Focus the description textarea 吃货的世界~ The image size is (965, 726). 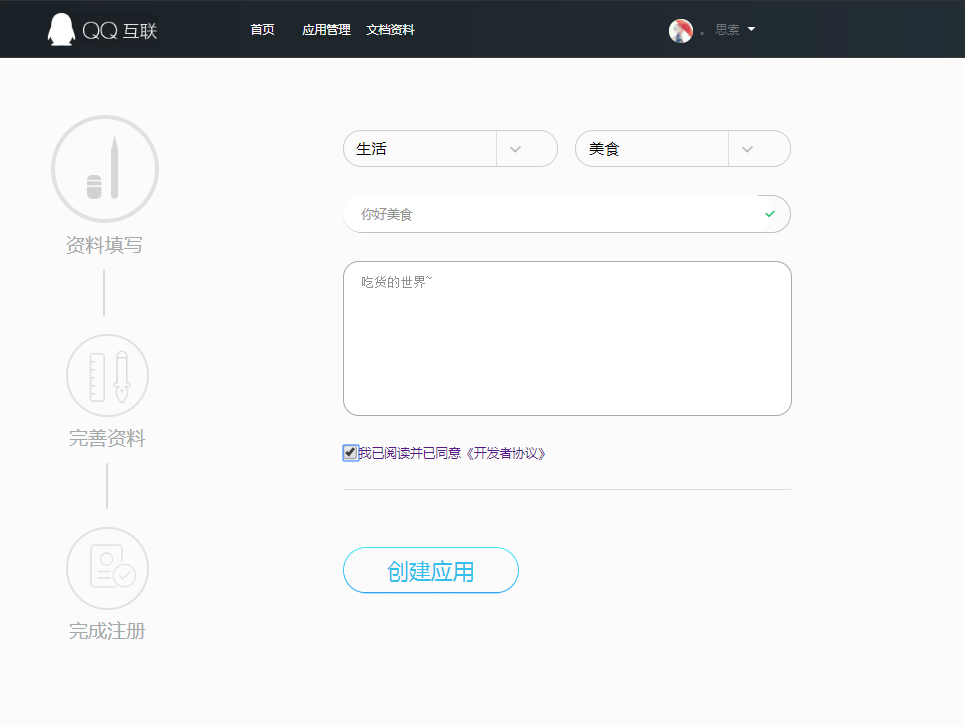pyautogui.click(x=567, y=338)
